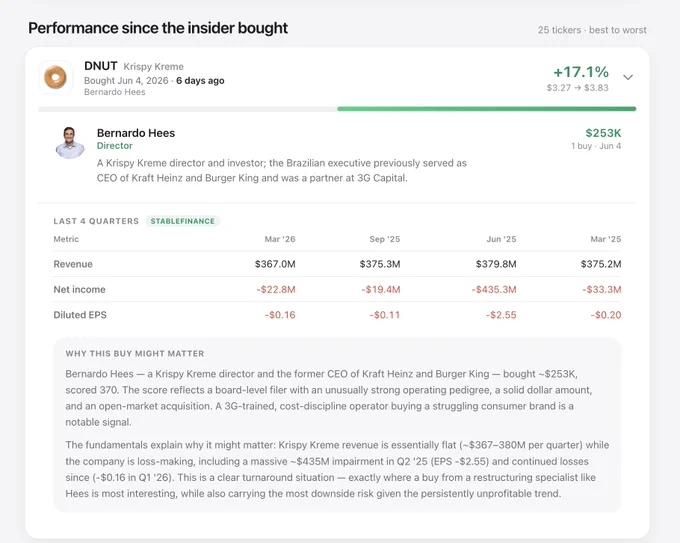Click the '1 buy · Jun 4' text
This screenshot has height=543, width=680.
click(596, 146)
